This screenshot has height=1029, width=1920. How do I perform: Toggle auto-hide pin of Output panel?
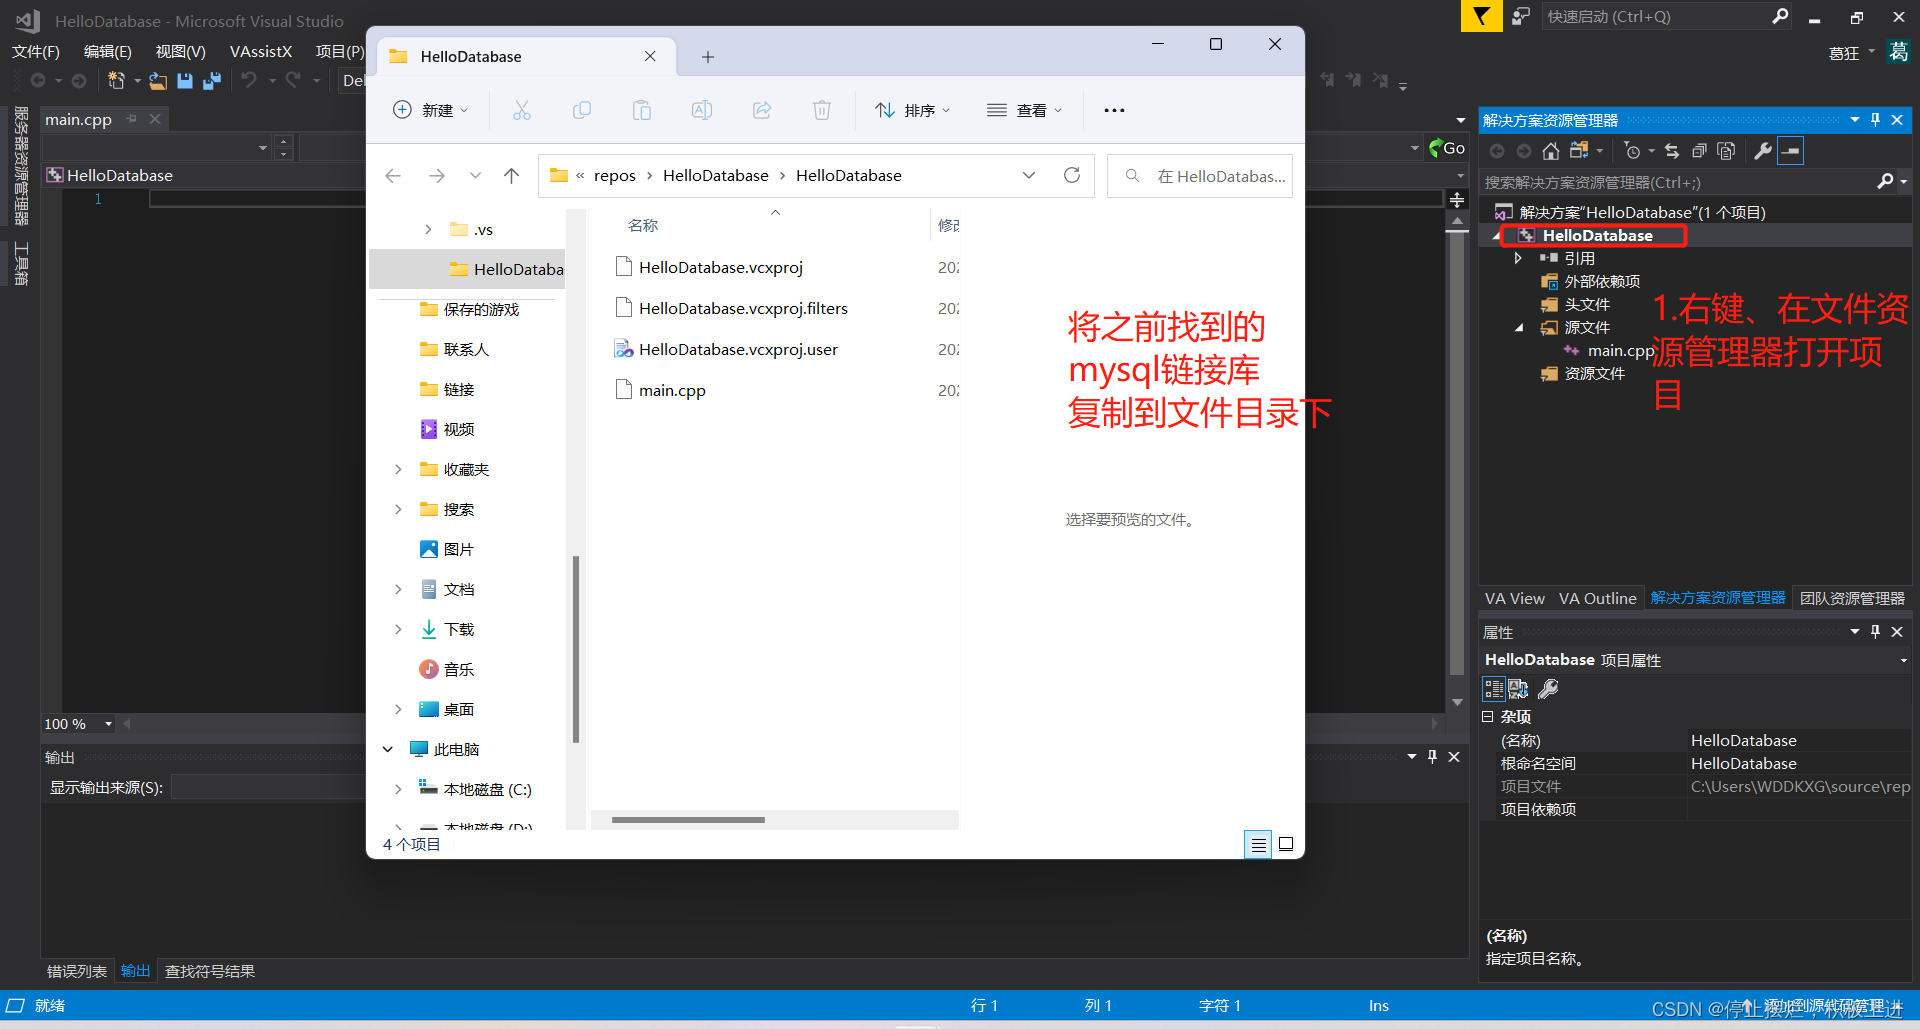(x=1432, y=757)
